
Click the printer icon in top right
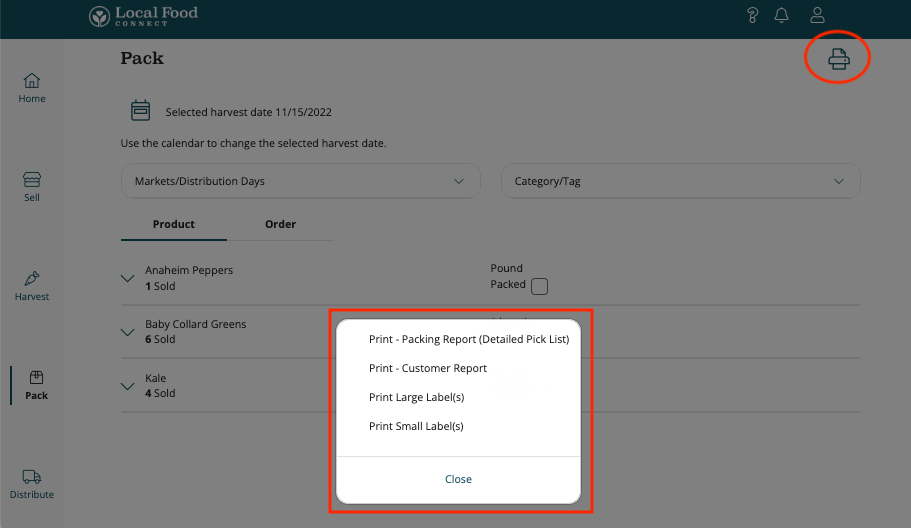point(838,60)
